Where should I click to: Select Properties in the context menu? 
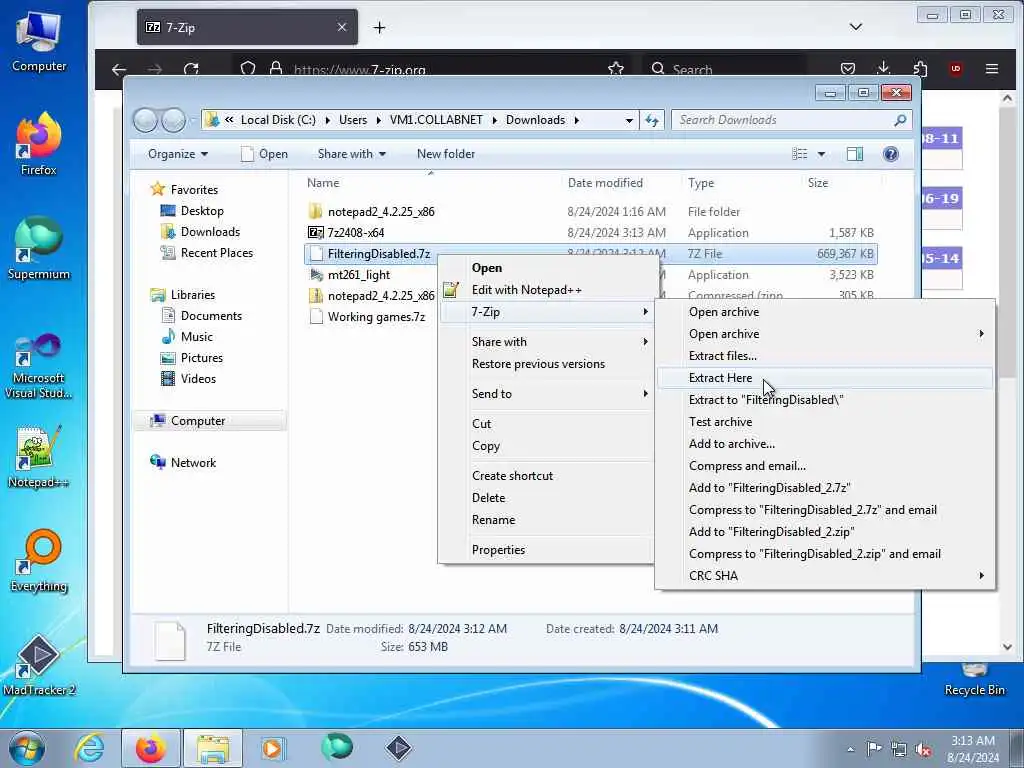click(x=546, y=550)
